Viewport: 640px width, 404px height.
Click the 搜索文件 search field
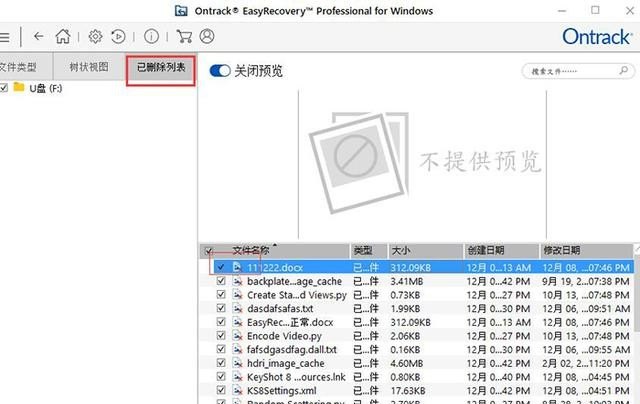pyautogui.click(x=578, y=71)
